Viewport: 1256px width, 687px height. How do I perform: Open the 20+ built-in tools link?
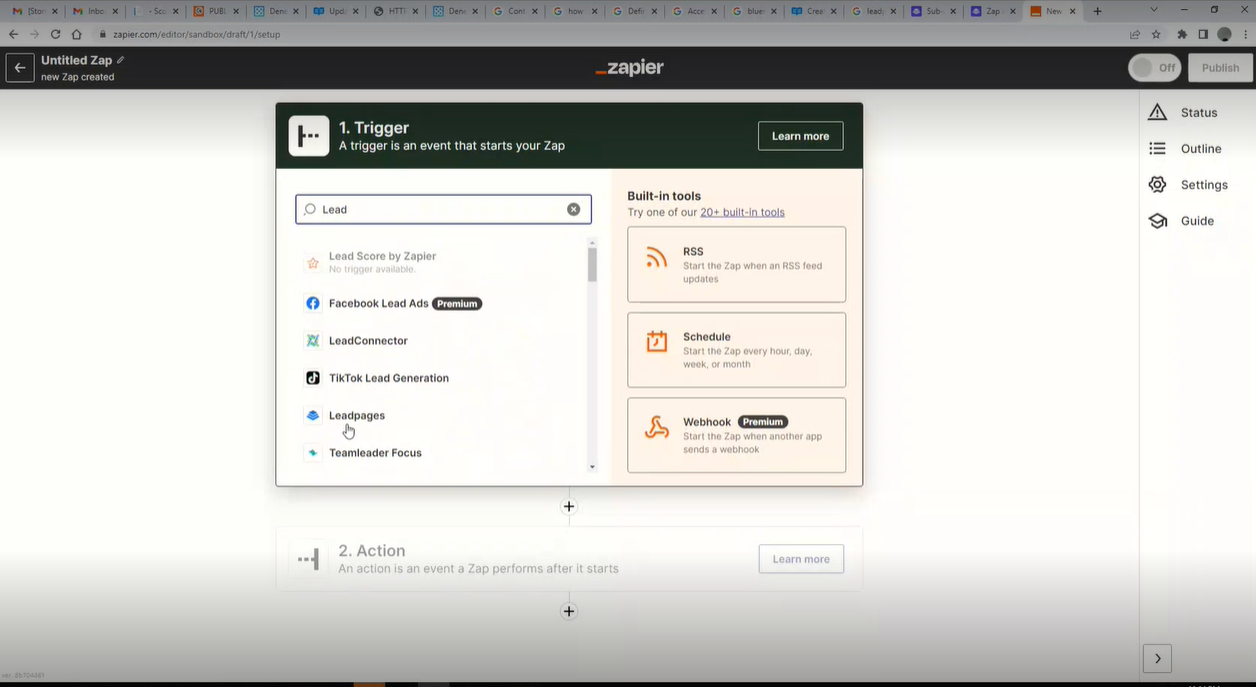click(742, 212)
